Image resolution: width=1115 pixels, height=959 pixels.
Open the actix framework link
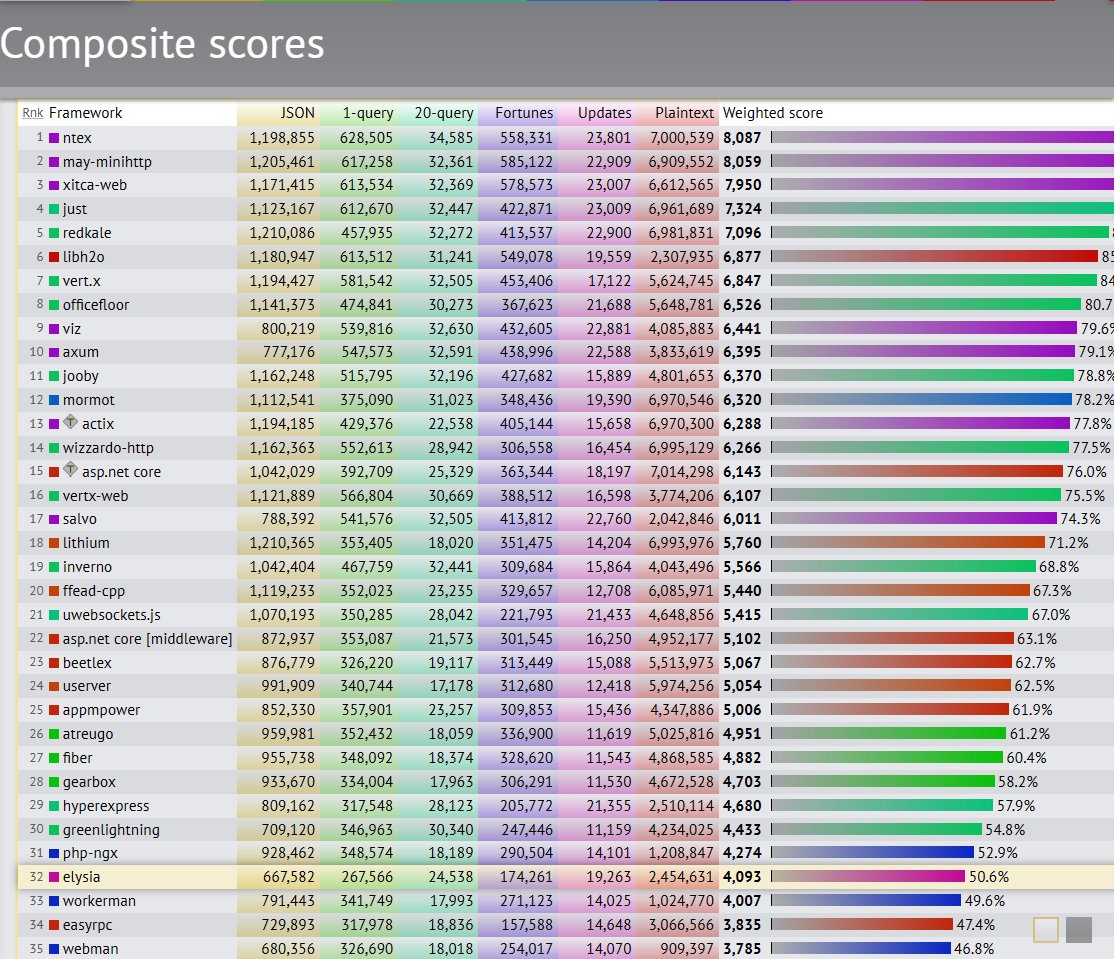pos(97,424)
